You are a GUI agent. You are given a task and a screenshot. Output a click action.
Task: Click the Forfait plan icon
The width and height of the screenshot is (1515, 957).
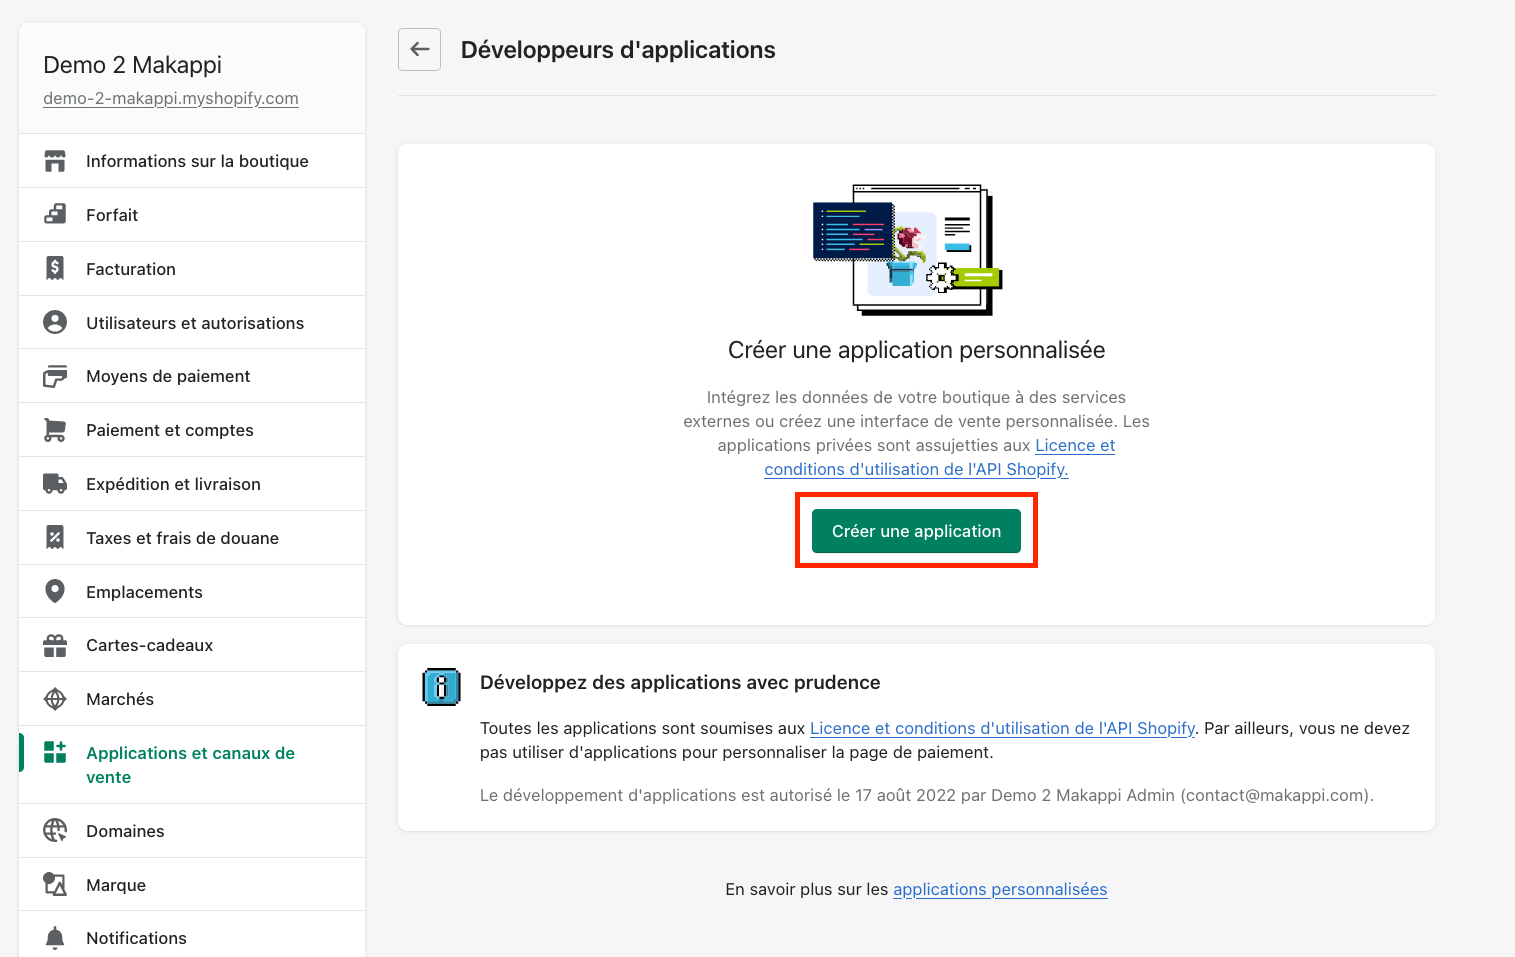55,215
